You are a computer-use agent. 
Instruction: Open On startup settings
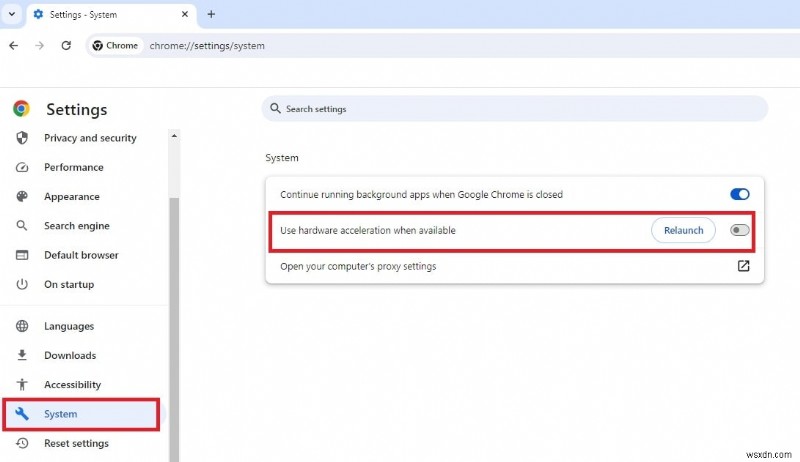(69, 284)
